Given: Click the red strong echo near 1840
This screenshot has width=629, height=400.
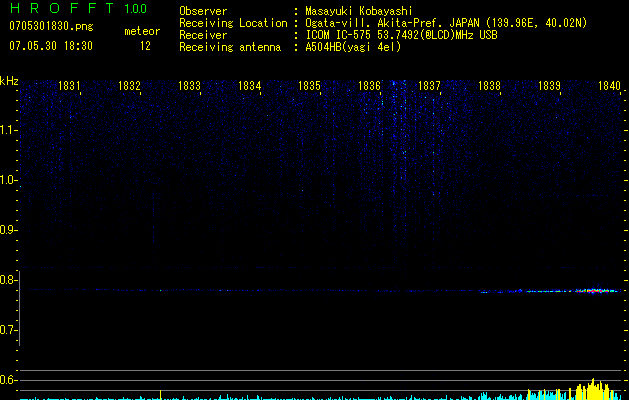Looking at the screenshot, I should point(594,291).
